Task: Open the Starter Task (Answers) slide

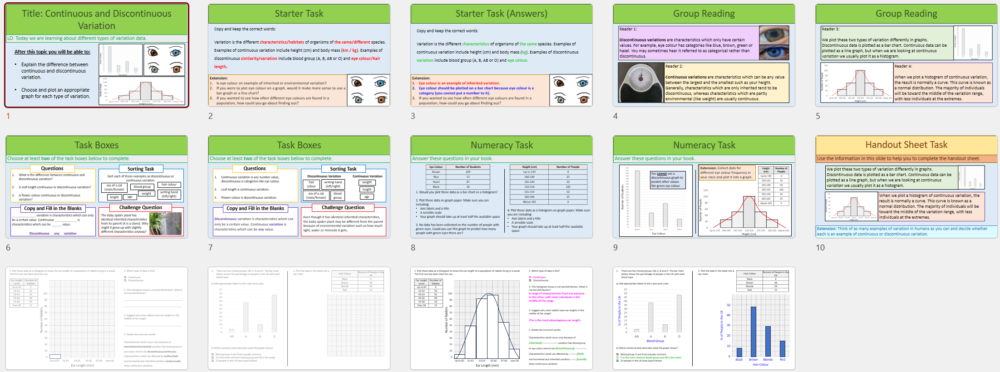Action: (x=502, y=55)
